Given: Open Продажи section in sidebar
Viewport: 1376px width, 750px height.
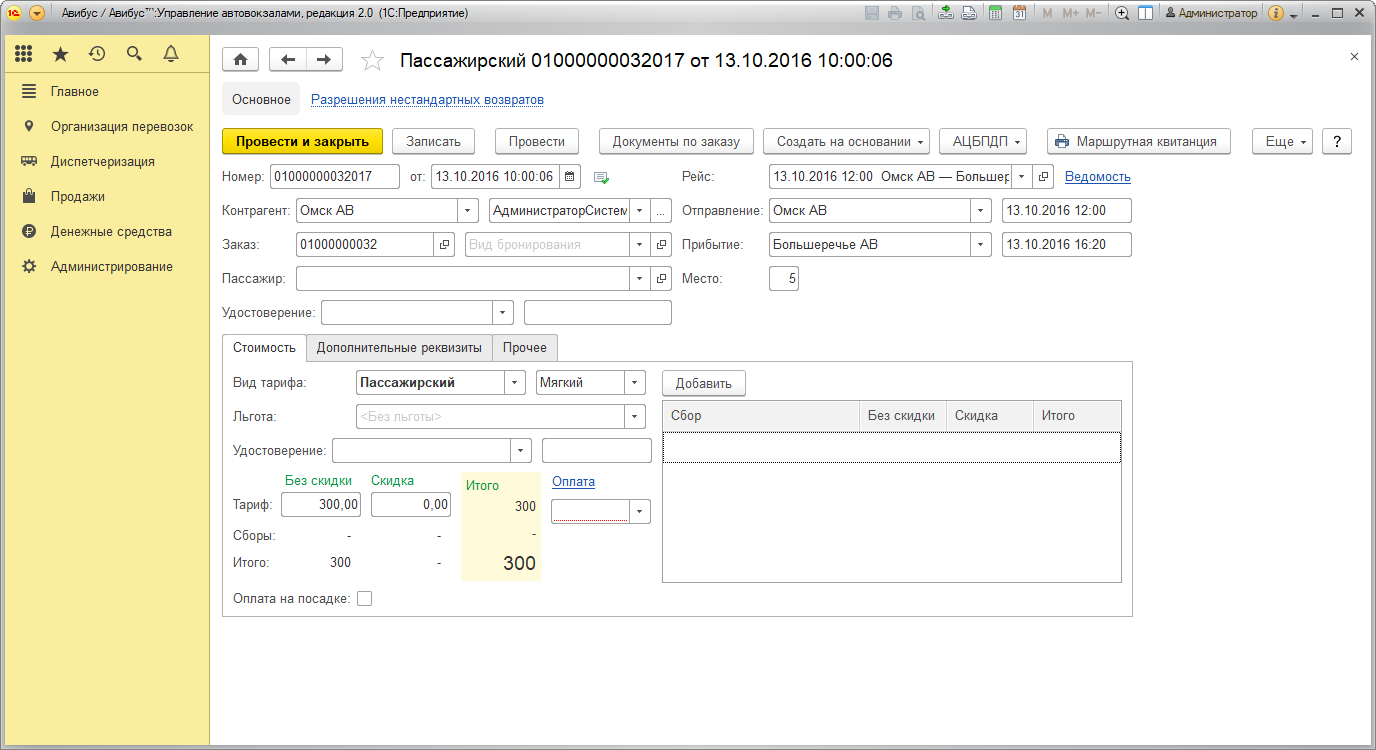Looking at the screenshot, I should 78,197.
